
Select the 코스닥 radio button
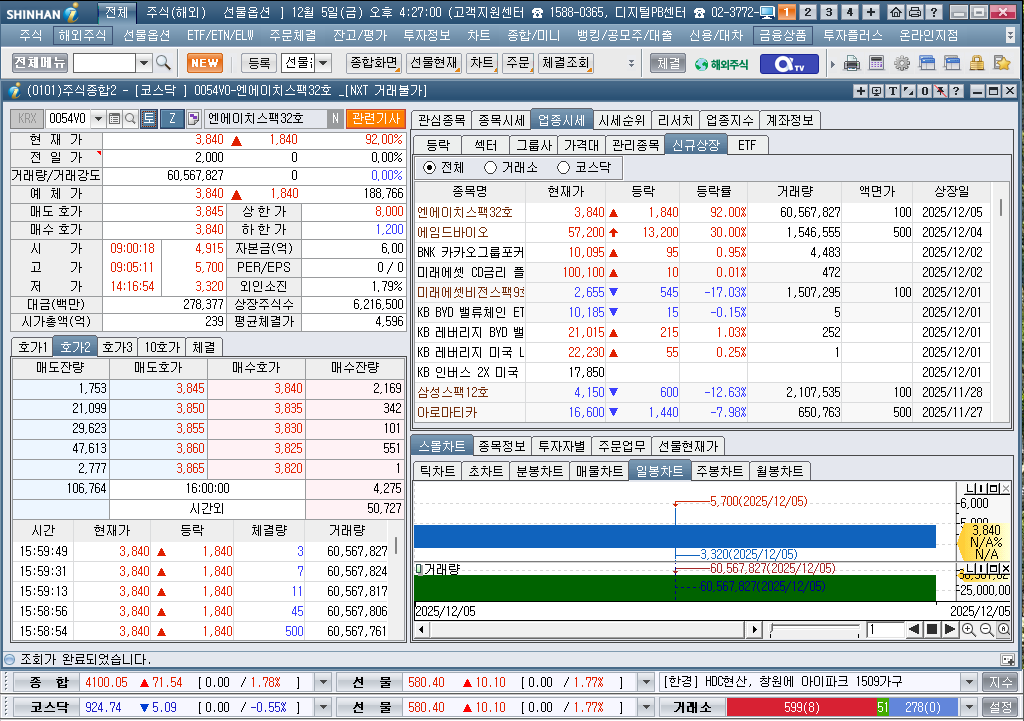[x=564, y=168]
